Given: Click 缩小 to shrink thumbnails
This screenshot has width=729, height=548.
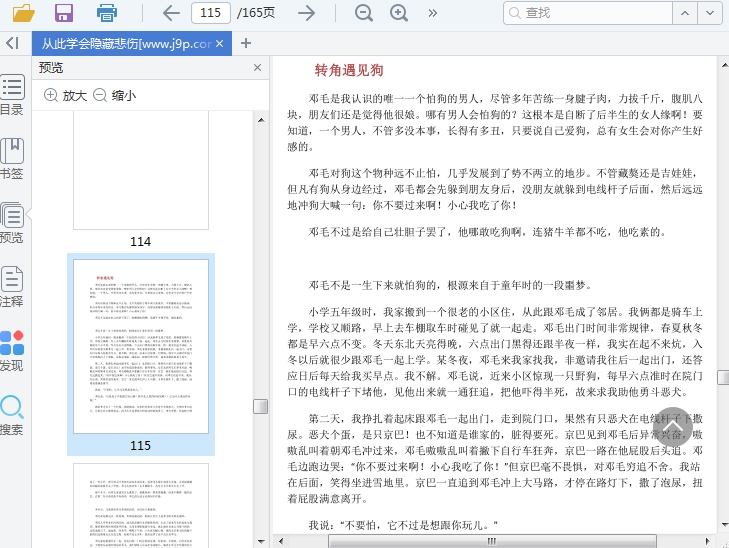Looking at the screenshot, I should tap(114, 95).
